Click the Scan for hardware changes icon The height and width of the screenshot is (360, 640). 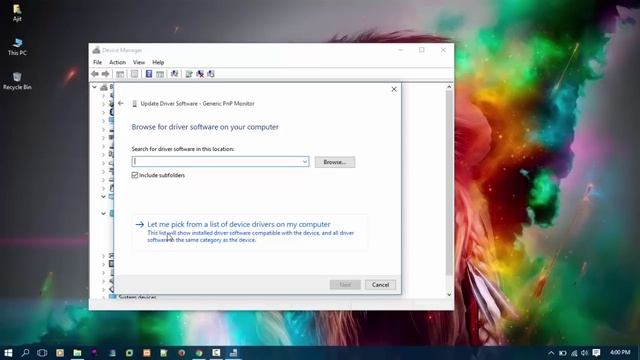point(174,74)
